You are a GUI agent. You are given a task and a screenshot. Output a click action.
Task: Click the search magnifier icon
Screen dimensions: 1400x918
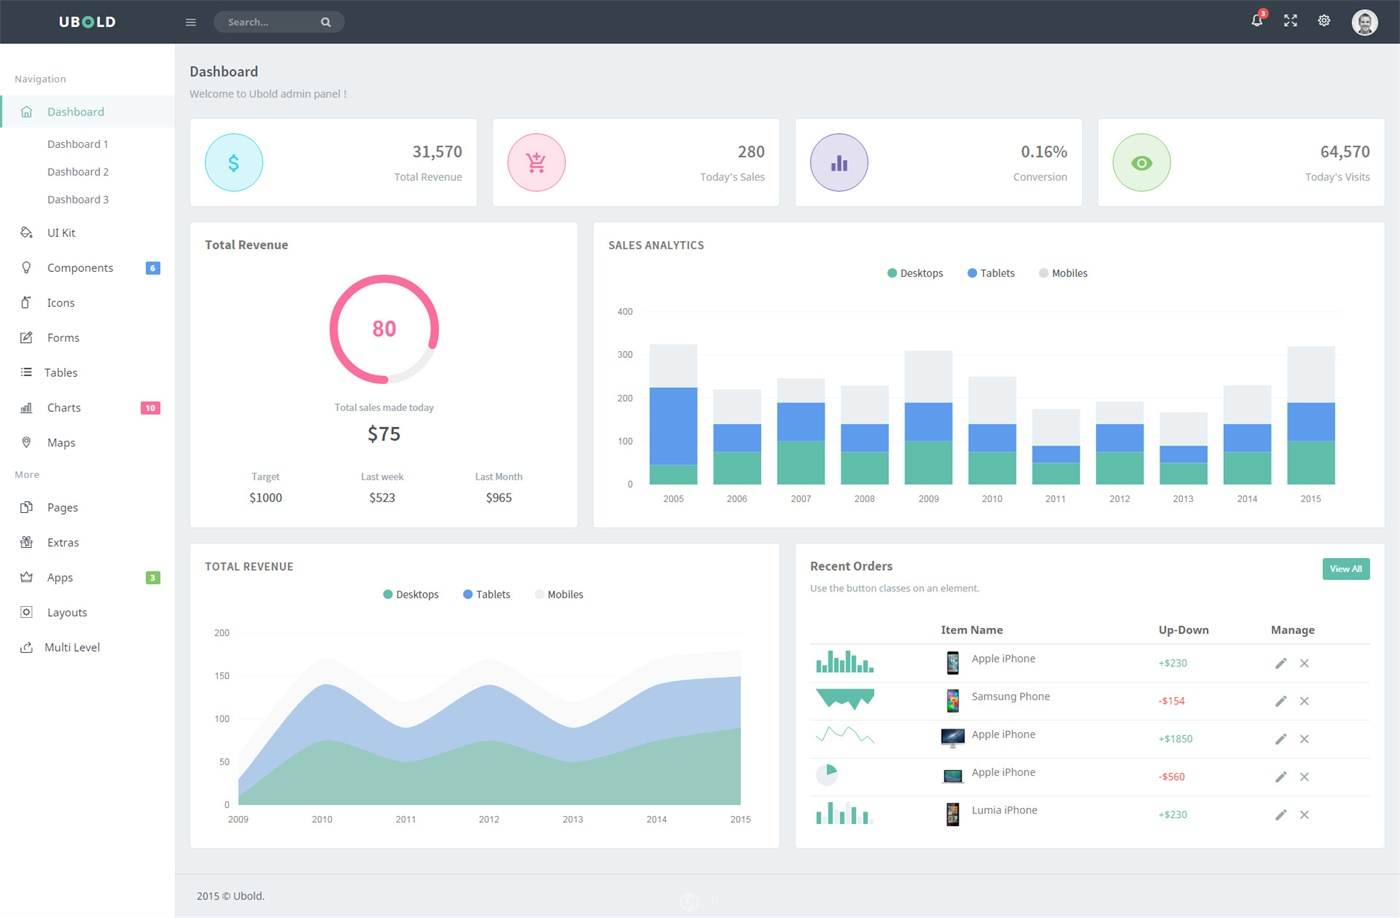click(x=326, y=22)
